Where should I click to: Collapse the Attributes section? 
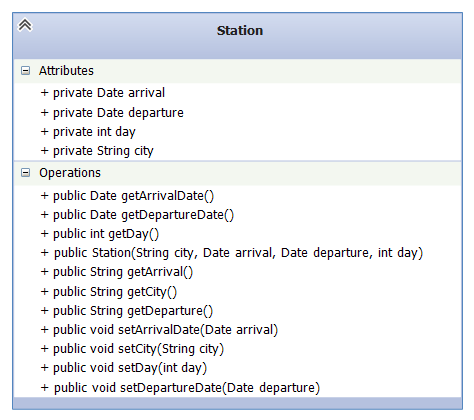[25, 71]
